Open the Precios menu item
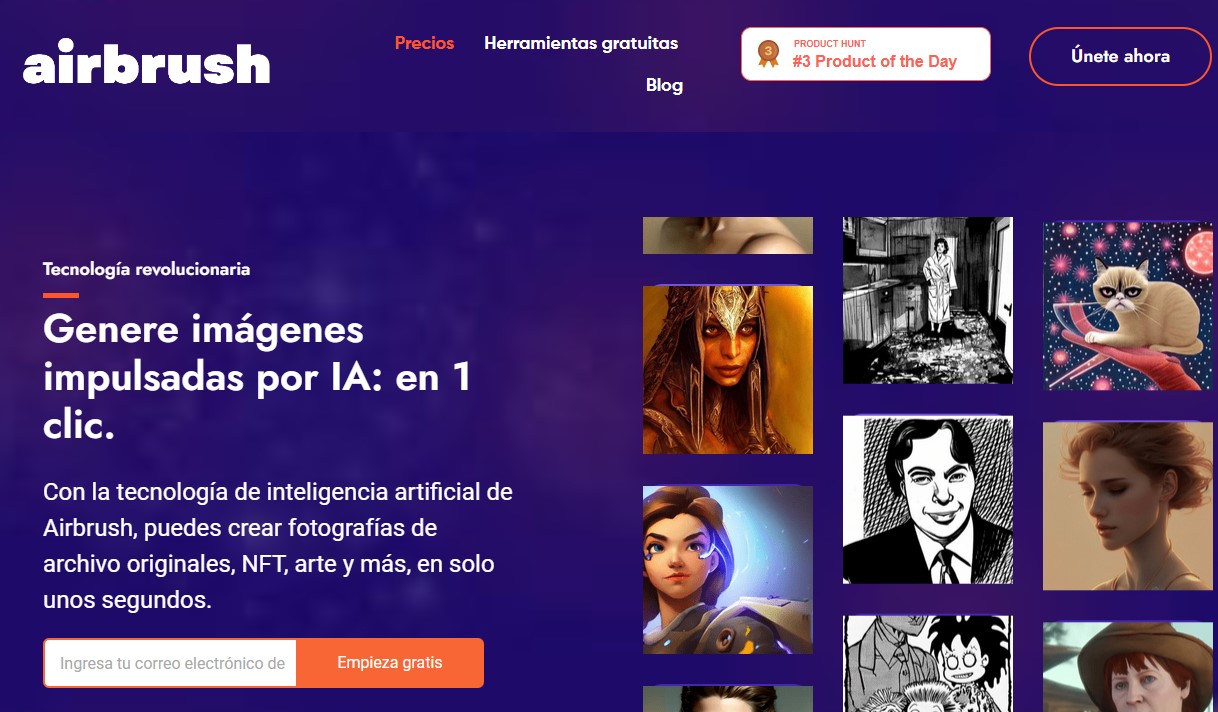 click(x=424, y=43)
